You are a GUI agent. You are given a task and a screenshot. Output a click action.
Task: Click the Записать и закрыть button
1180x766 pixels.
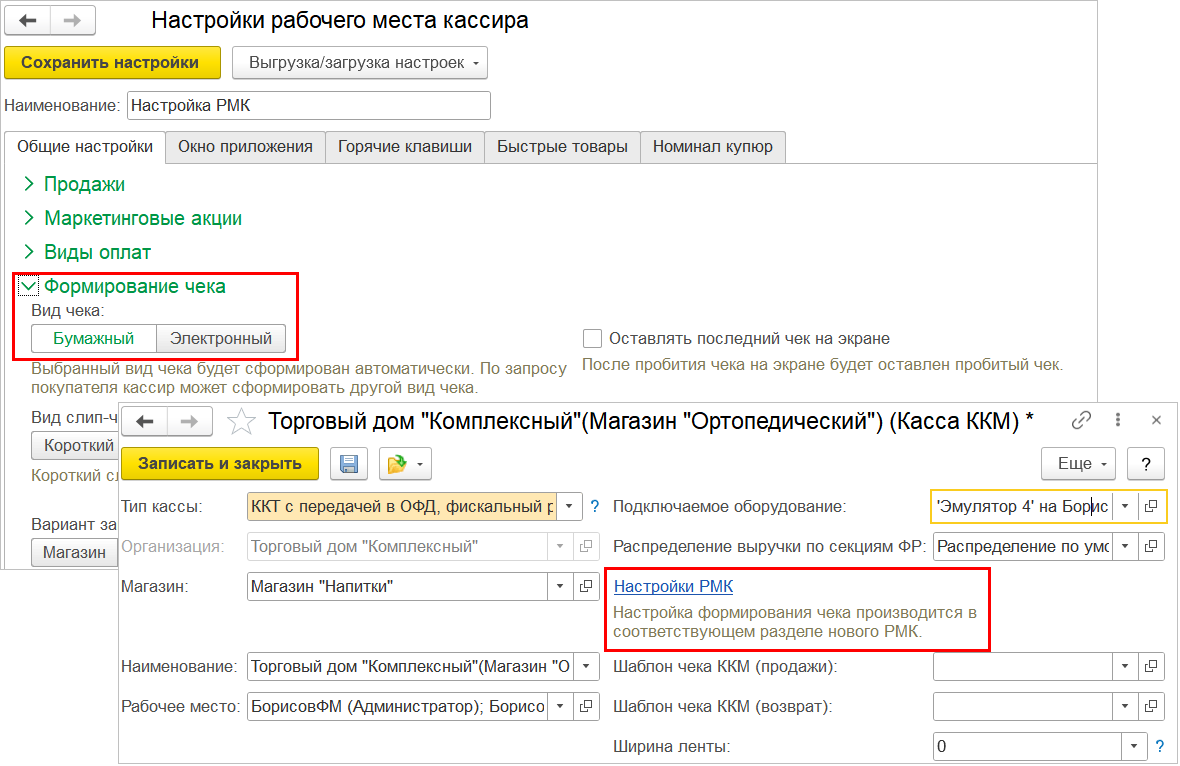220,464
